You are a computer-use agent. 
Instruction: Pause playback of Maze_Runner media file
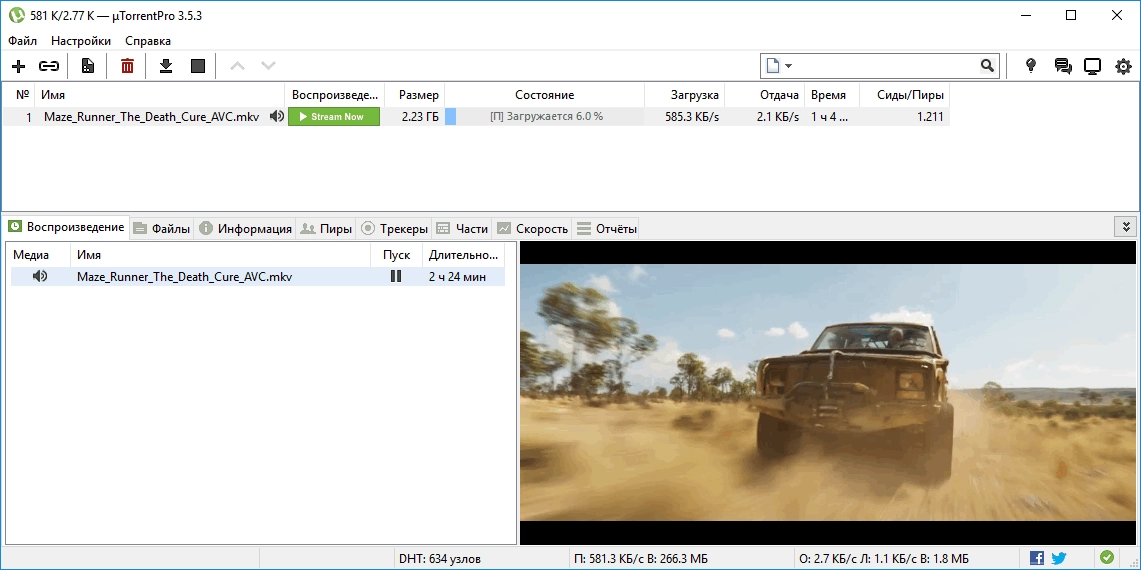pos(396,277)
